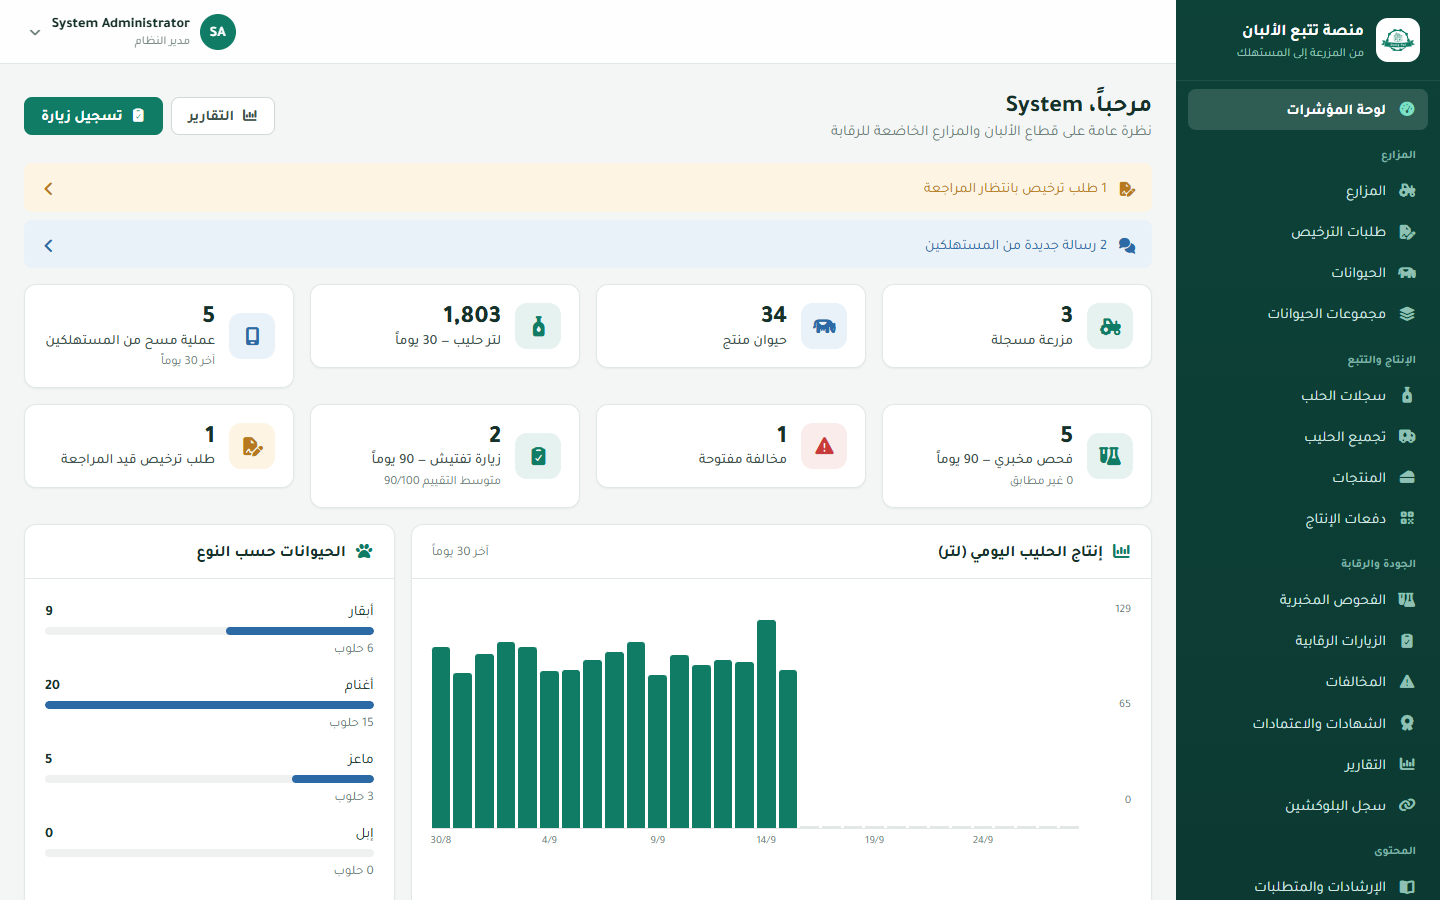Viewport: 1440px width, 900px height.
Task: Click the signed document icon on the licence request card
Action: [252, 446]
